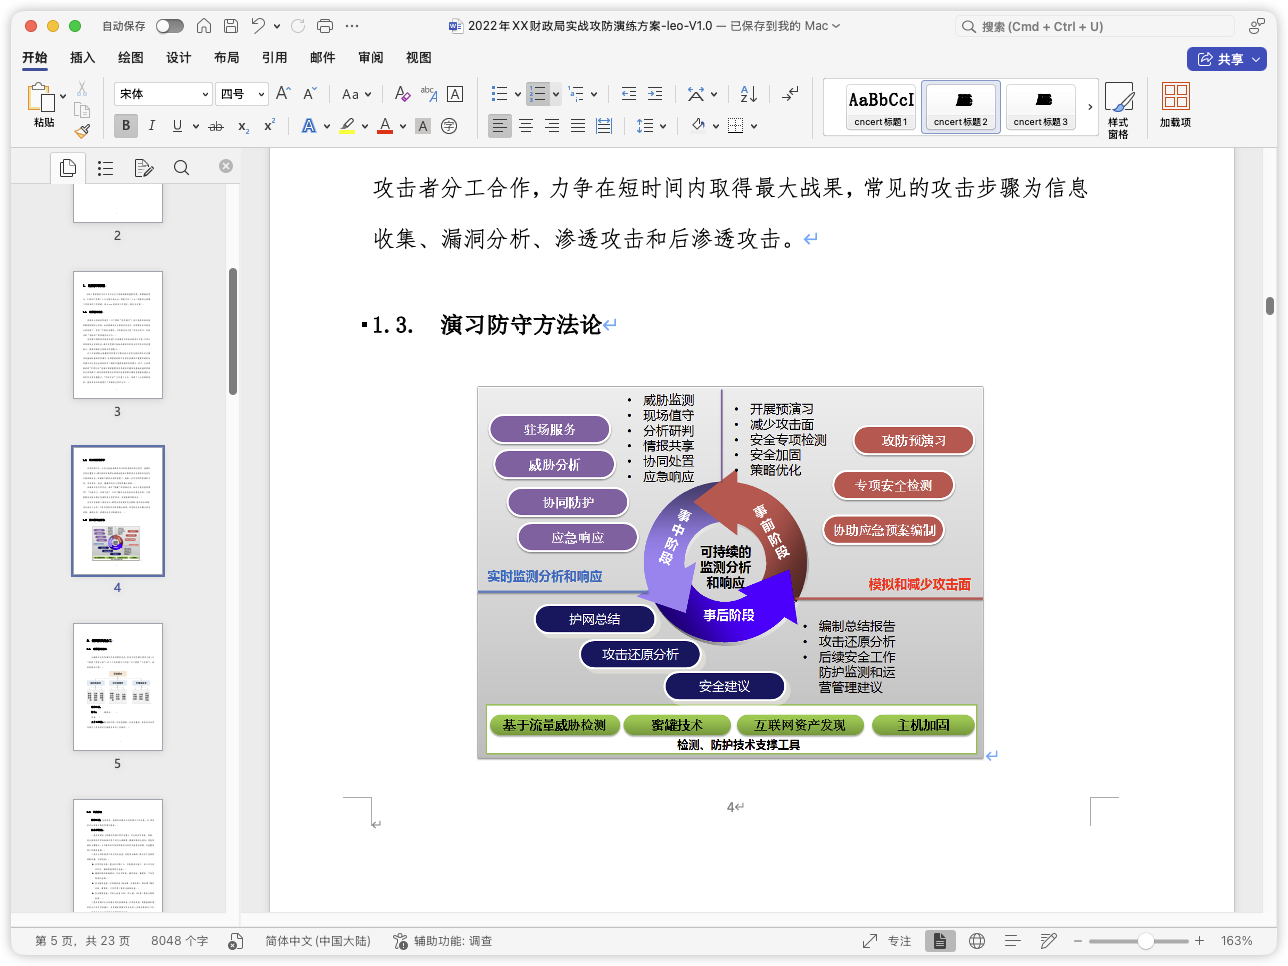Apply the cncert 标题 3 style
Image resolution: width=1288 pixels, height=966 pixels.
click(1040, 107)
